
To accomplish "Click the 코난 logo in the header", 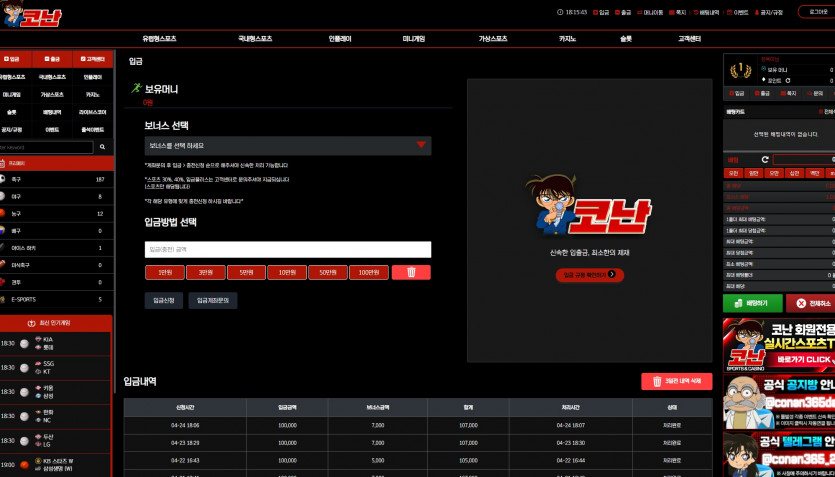I will pos(32,14).
